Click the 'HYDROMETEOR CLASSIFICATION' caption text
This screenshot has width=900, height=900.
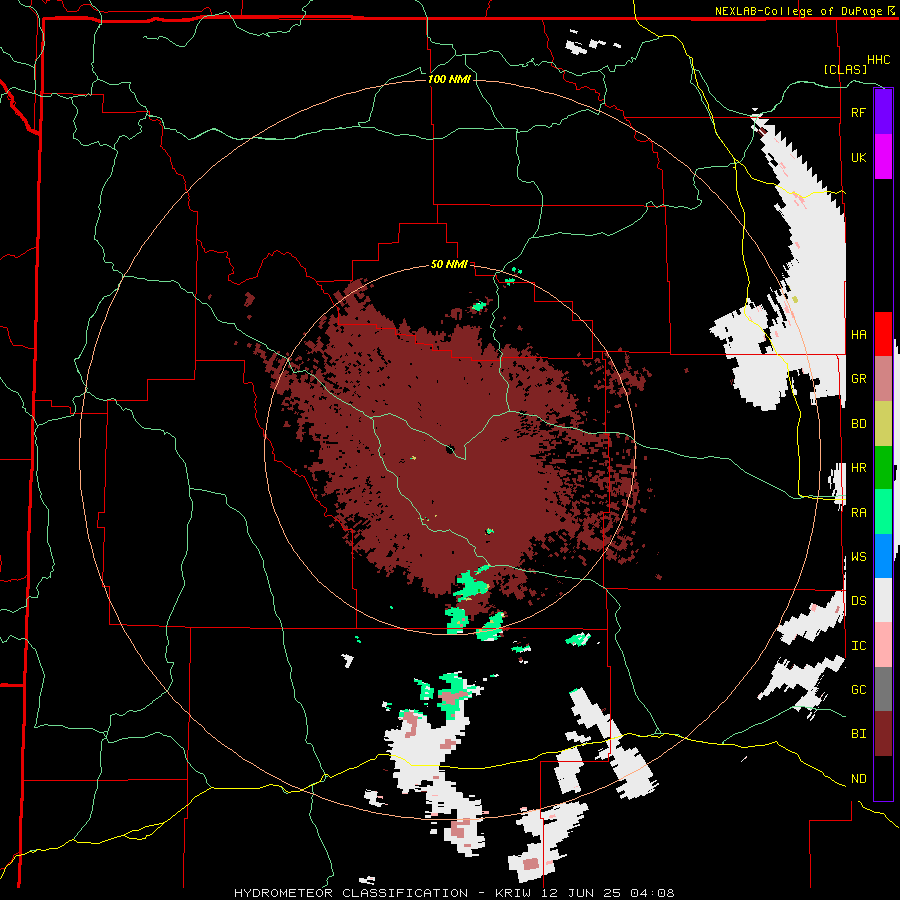pyautogui.click(x=351, y=893)
